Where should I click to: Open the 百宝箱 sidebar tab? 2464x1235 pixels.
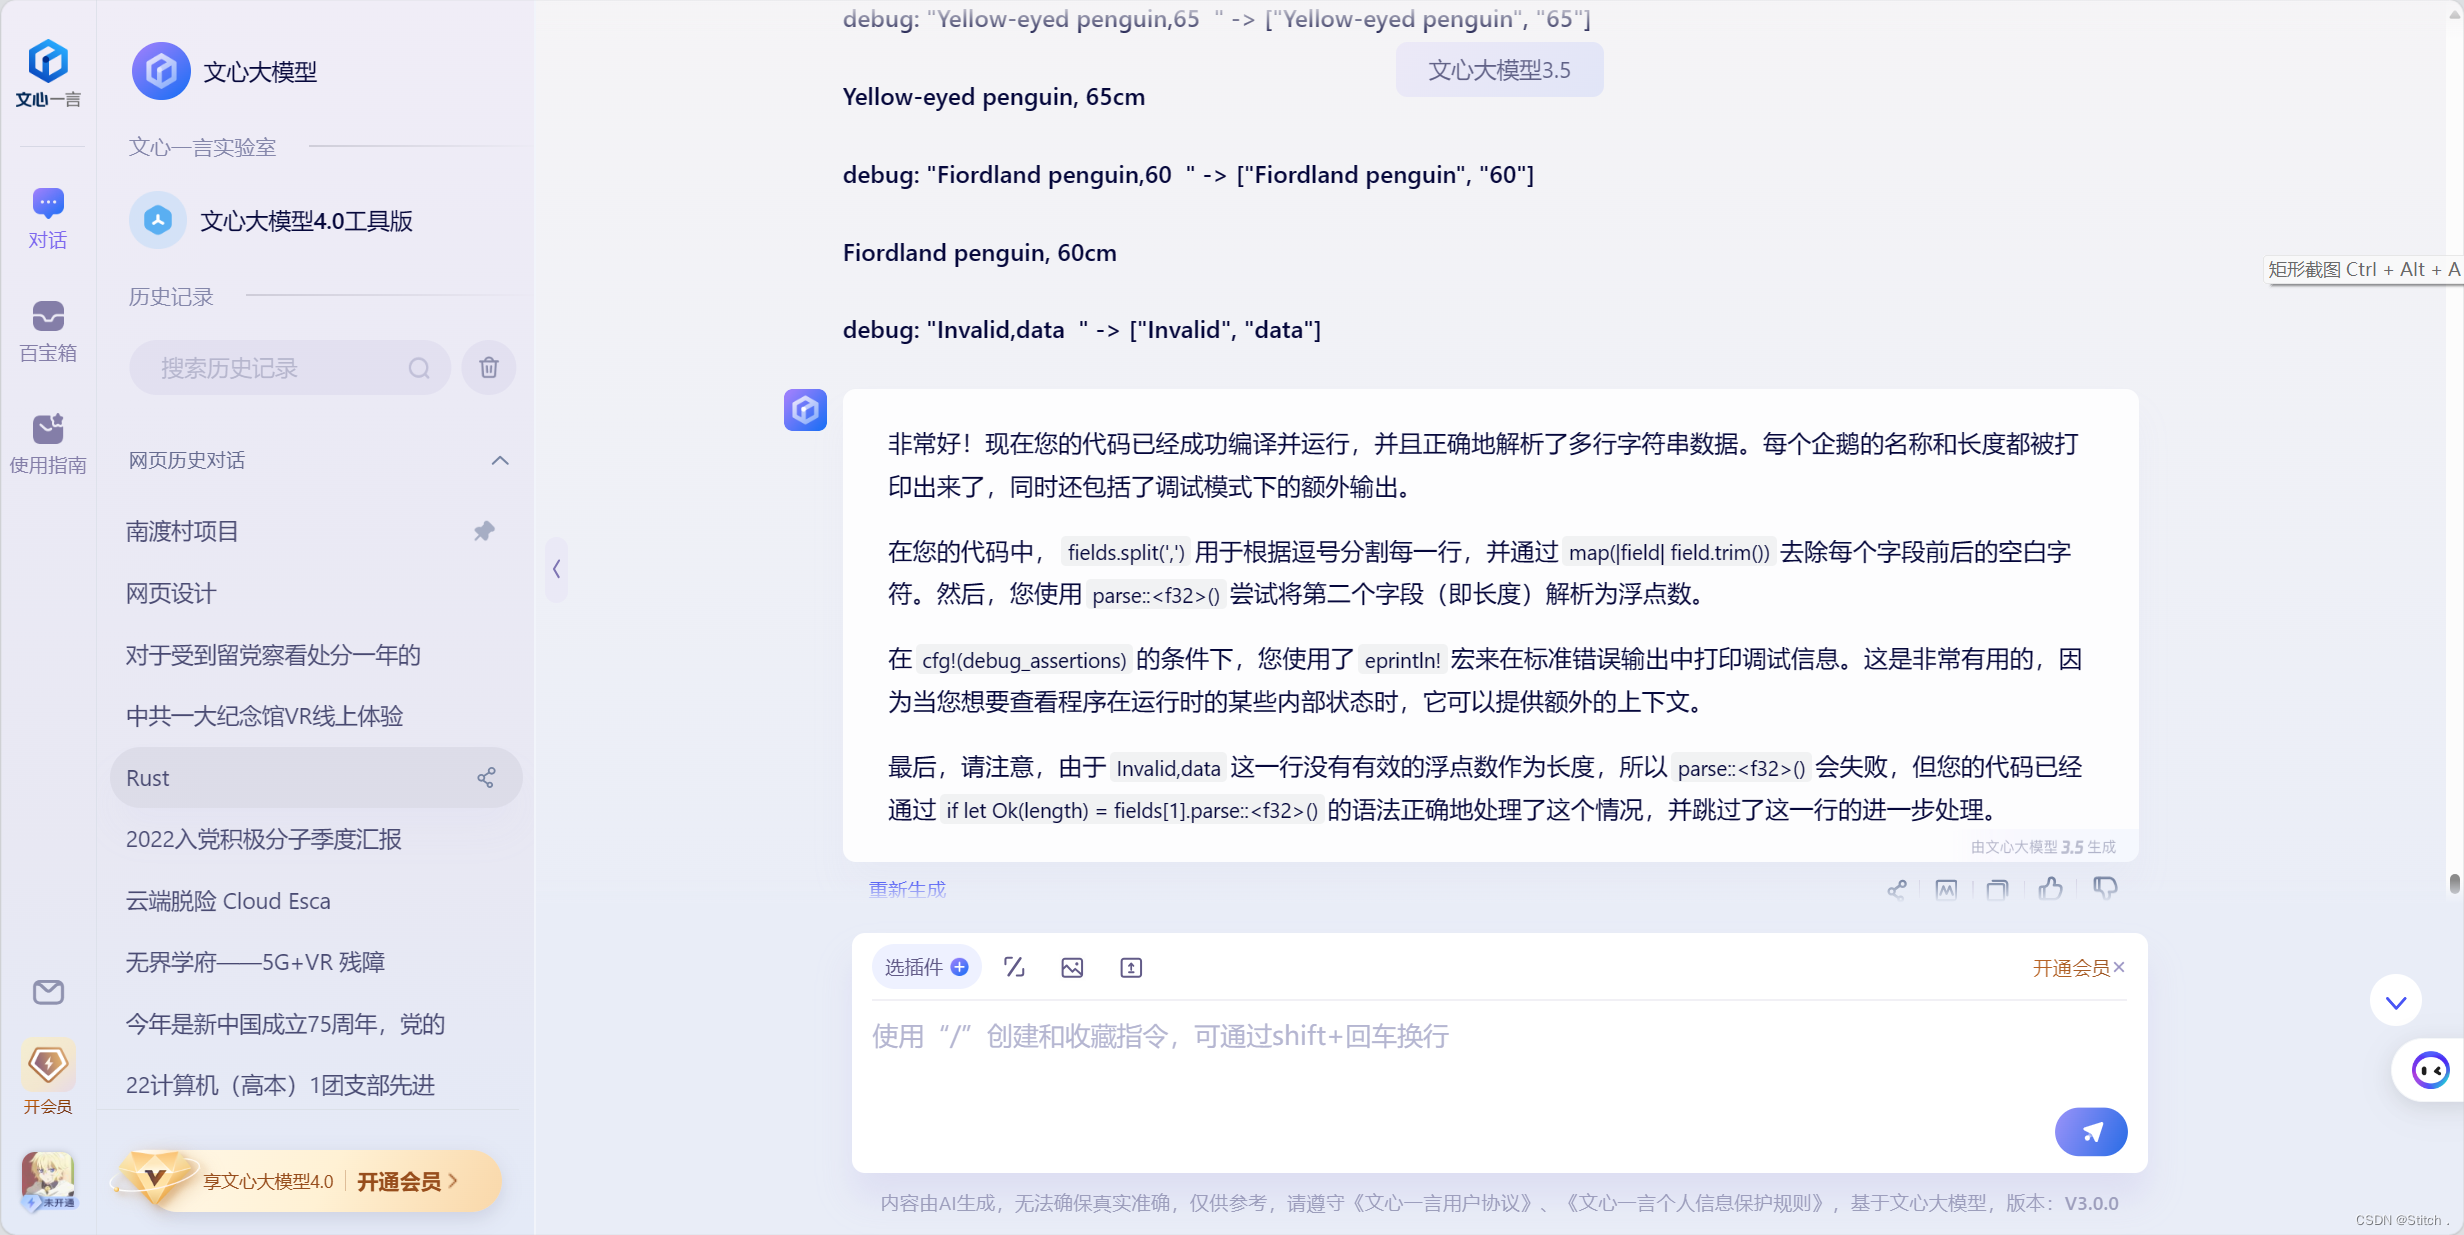pos(48,331)
